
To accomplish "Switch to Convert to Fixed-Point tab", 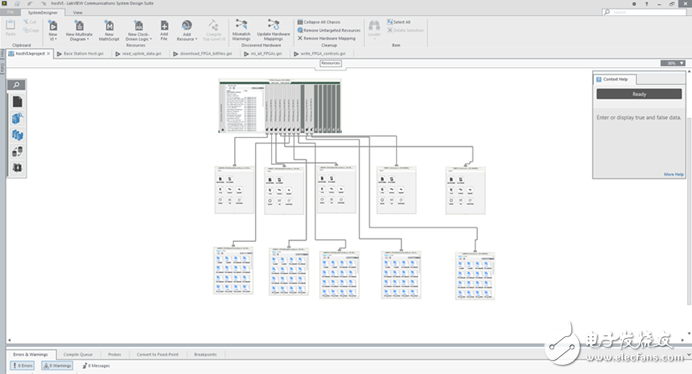I will [x=158, y=354].
